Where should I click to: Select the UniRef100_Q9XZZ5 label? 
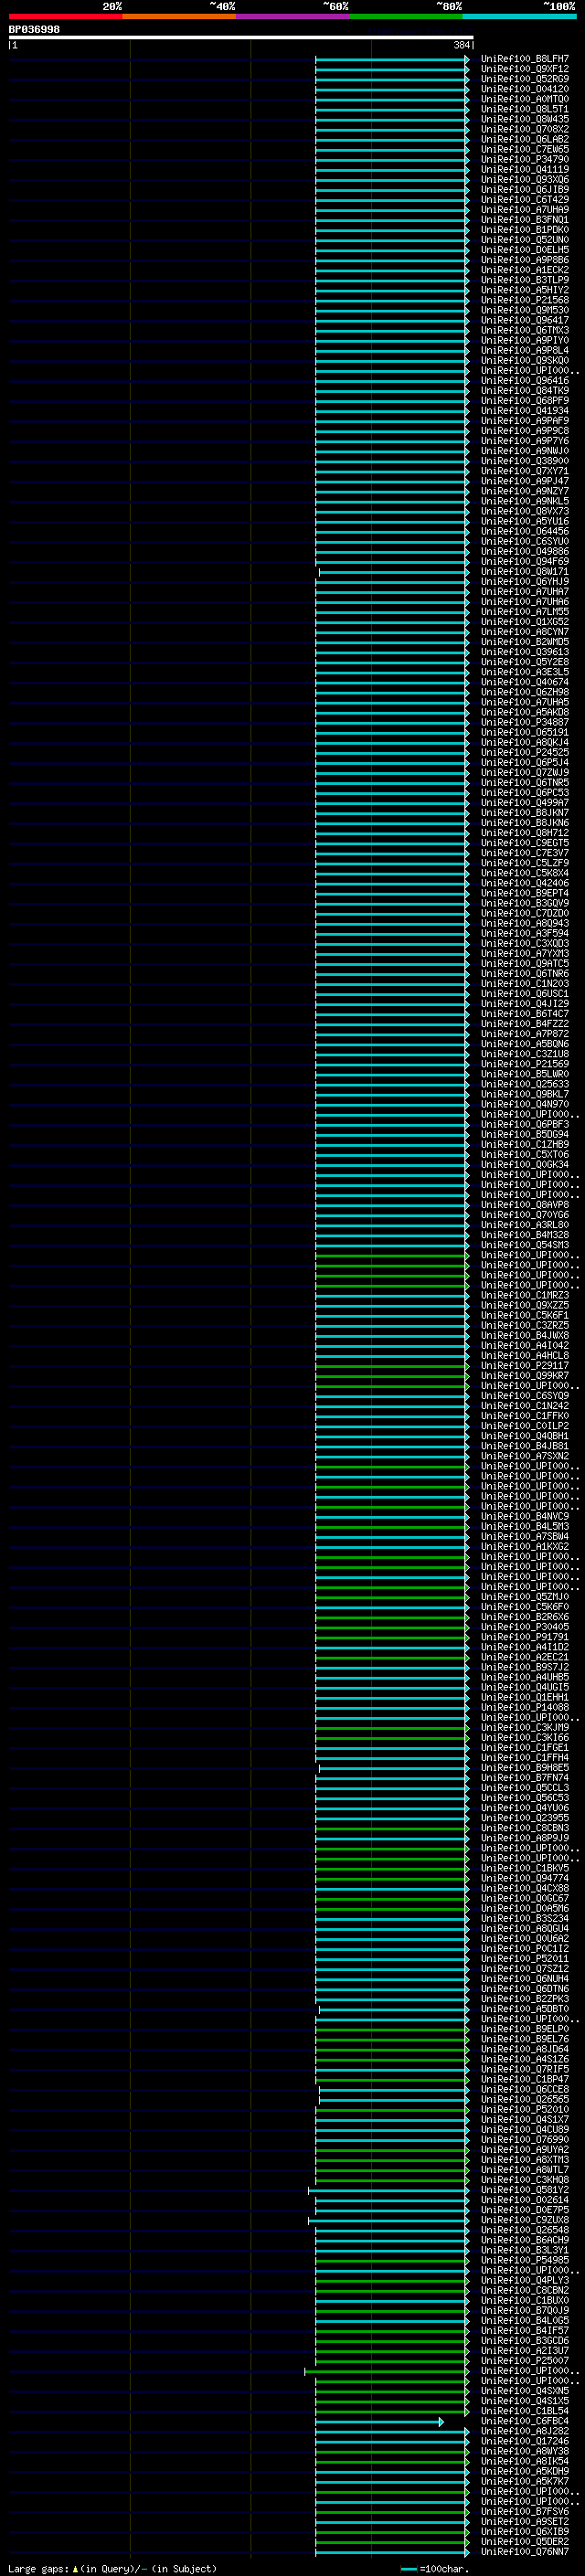coord(524,1305)
